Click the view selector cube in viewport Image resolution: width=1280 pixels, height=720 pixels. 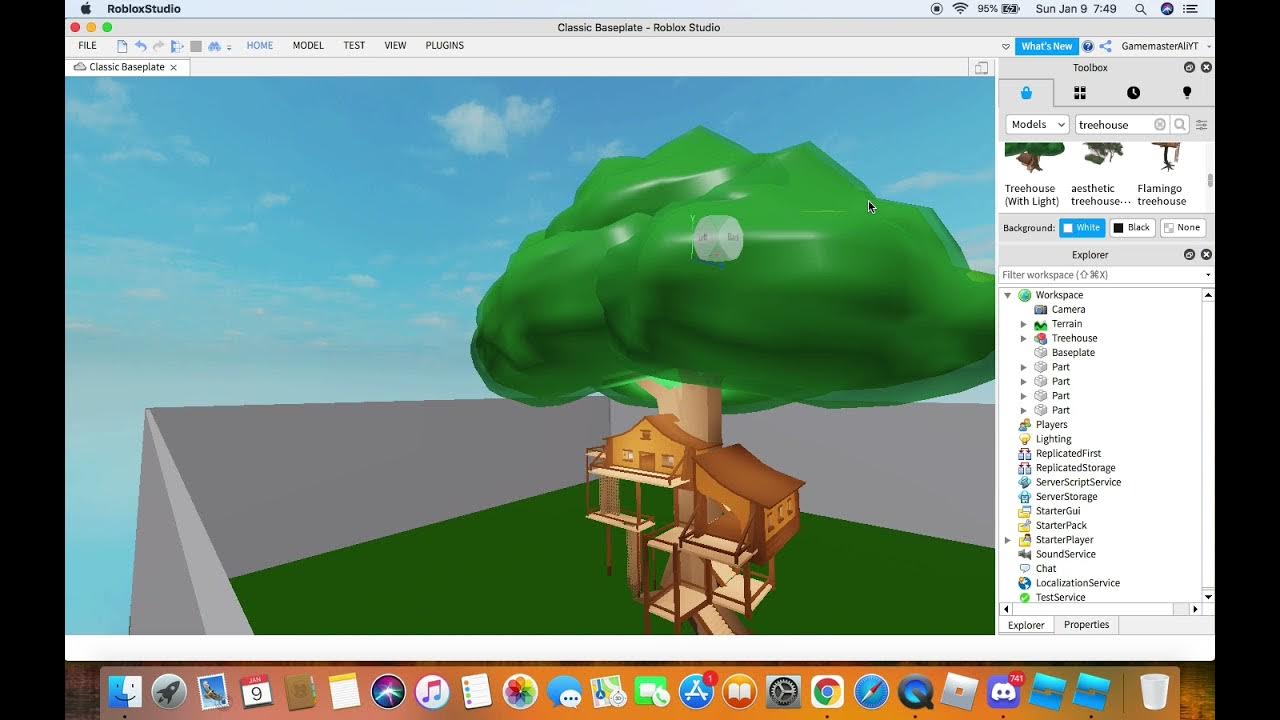coord(718,238)
